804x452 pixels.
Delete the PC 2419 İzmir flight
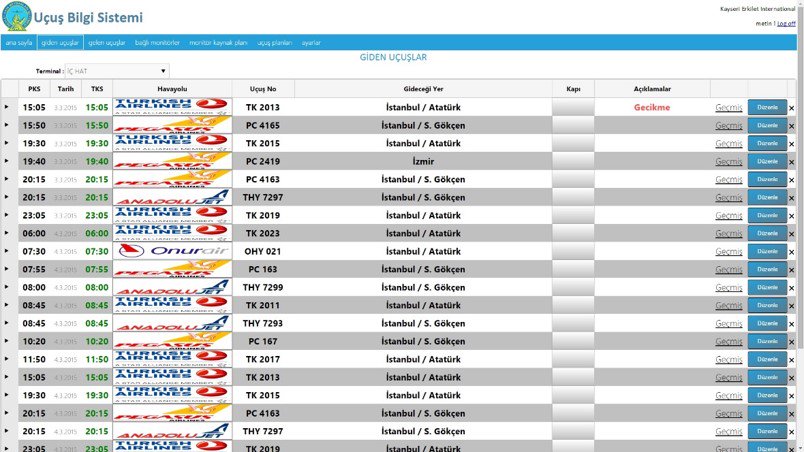(791, 162)
